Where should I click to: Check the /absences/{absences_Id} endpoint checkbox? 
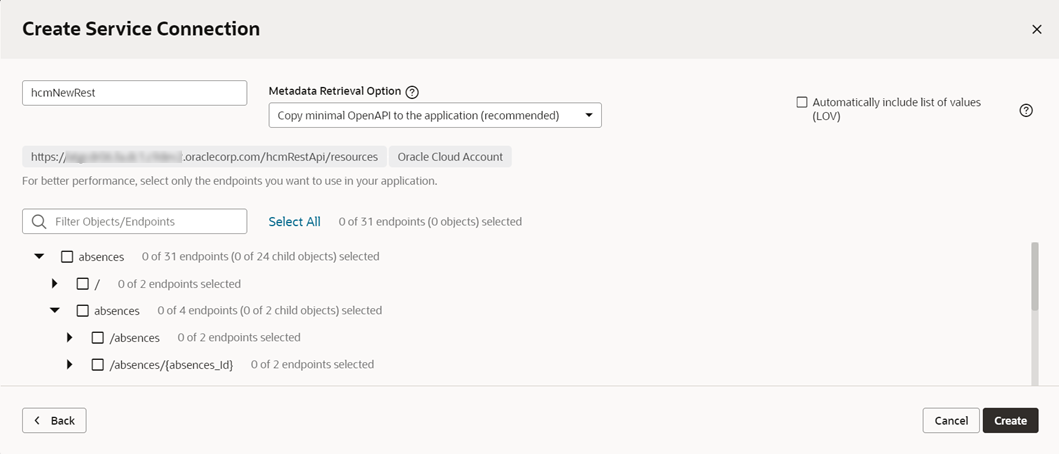pos(98,365)
